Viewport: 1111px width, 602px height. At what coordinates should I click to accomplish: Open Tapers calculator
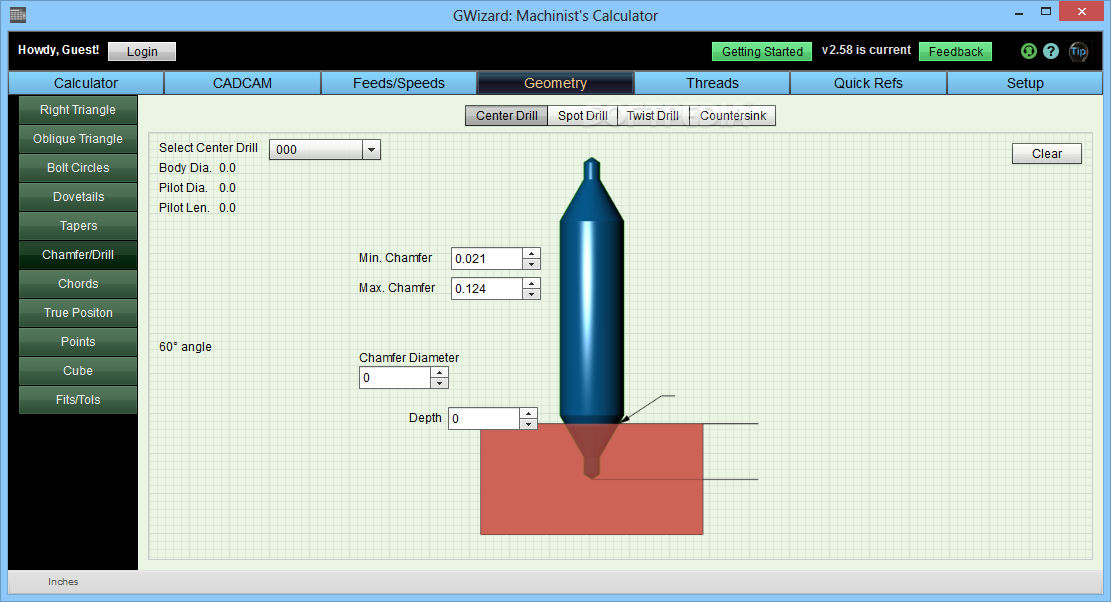[78, 226]
